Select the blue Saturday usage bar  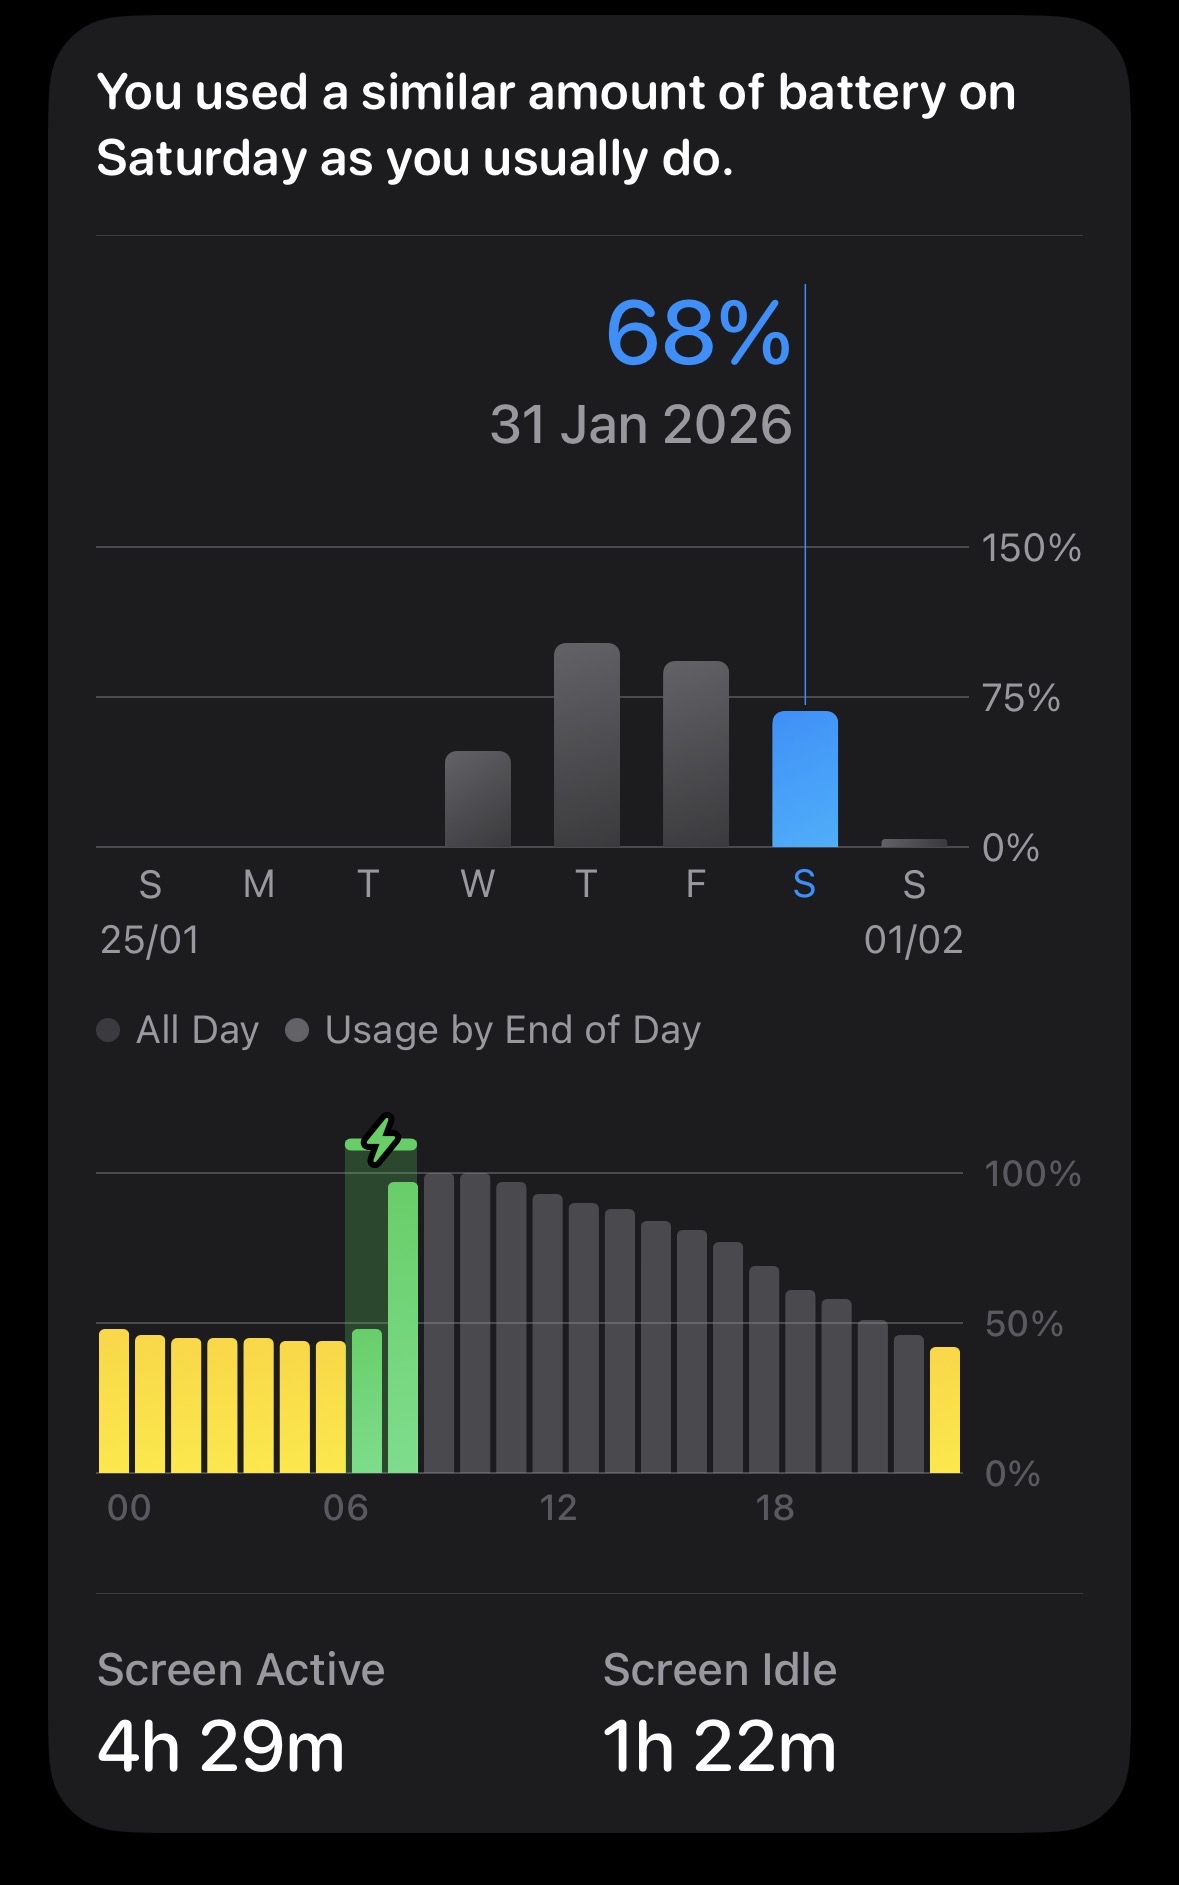click(805, 779)
